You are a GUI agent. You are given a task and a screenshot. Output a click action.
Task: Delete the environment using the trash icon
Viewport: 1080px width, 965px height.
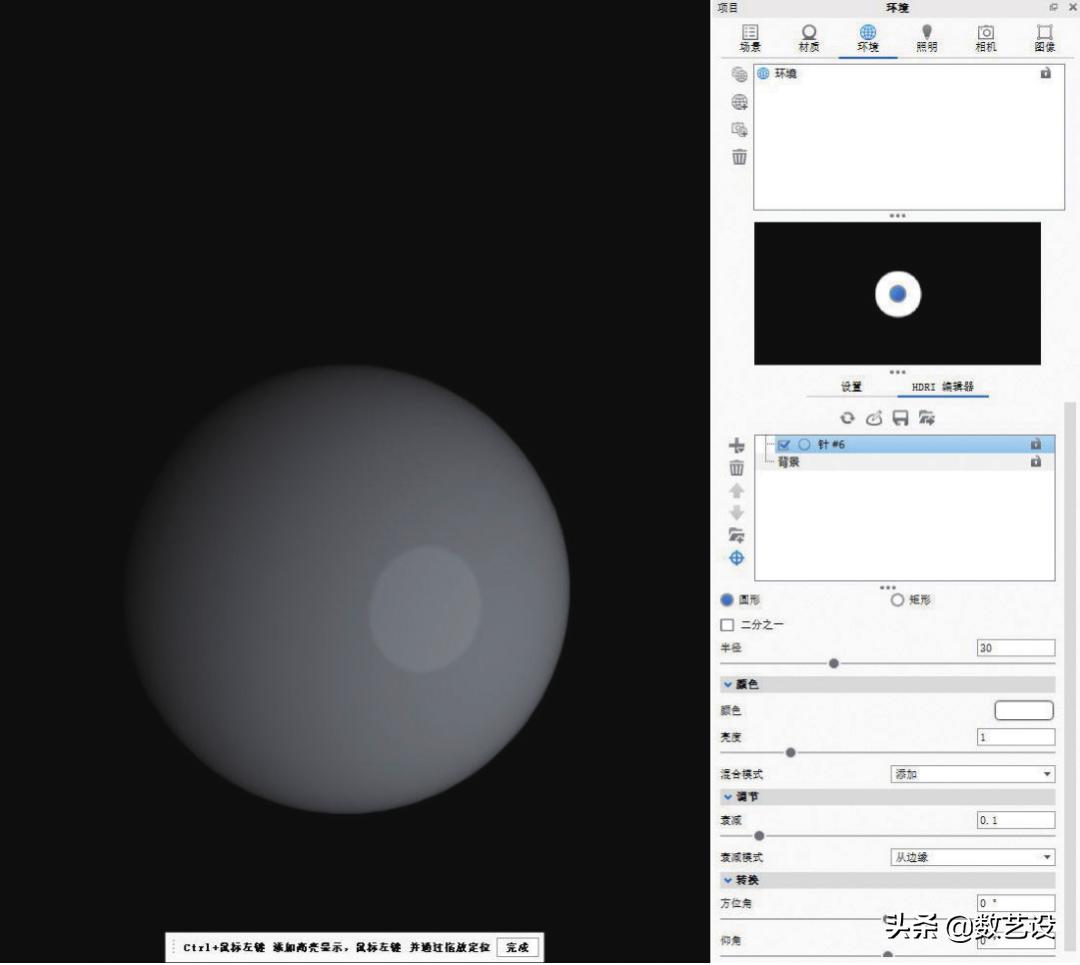pyautogui.click(x=738, y=157)
